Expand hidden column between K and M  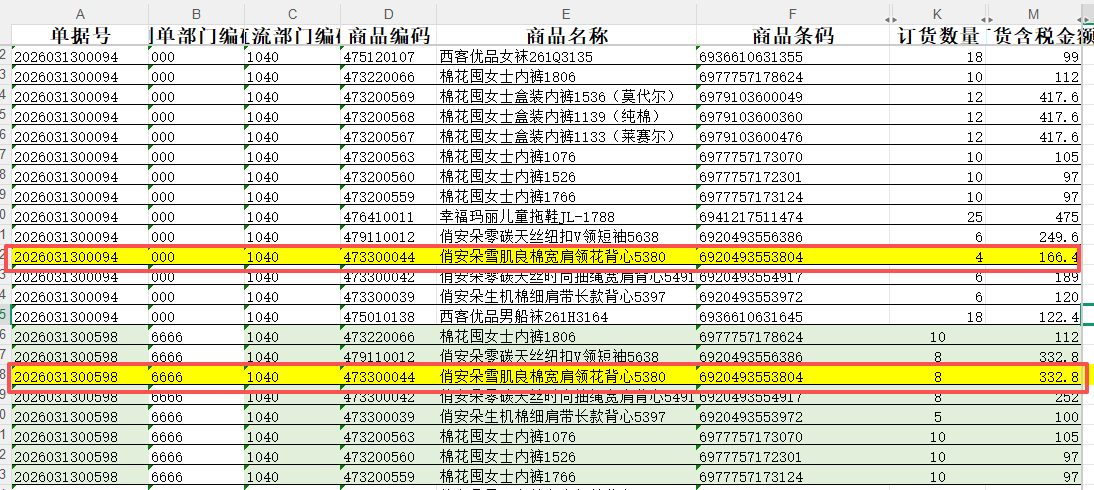[987, 19]
